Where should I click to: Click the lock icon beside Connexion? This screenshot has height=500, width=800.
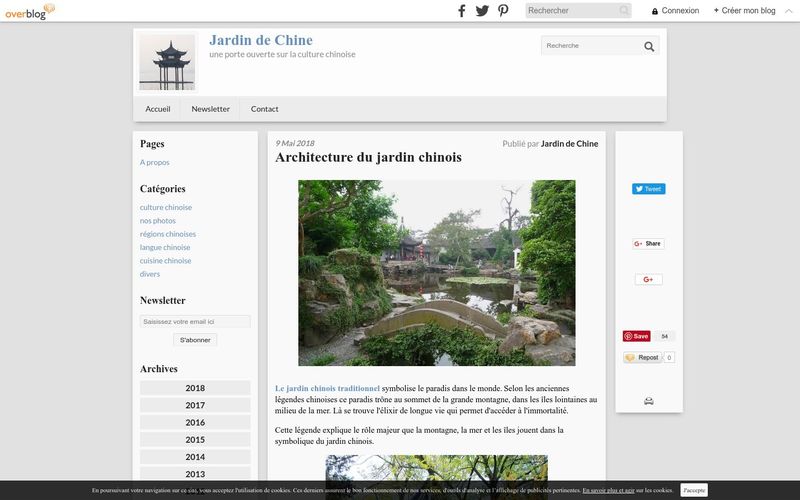tap(655, 11)
